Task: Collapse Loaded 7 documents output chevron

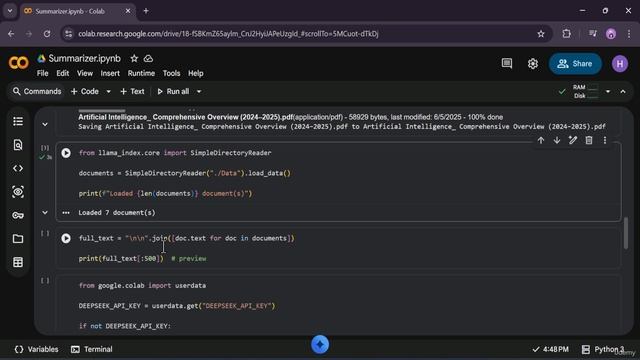Action: (45, 213)
